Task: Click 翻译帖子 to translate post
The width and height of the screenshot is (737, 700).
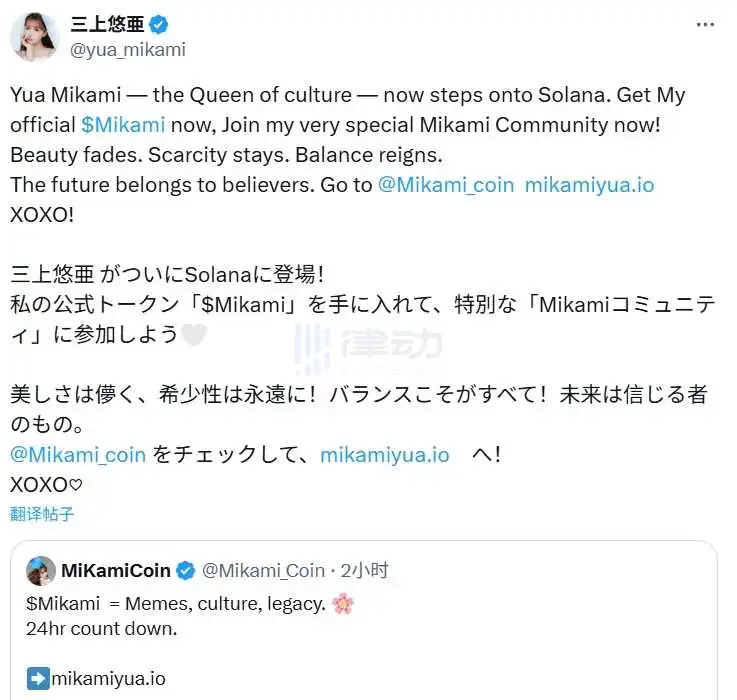Action: point(42,514)
